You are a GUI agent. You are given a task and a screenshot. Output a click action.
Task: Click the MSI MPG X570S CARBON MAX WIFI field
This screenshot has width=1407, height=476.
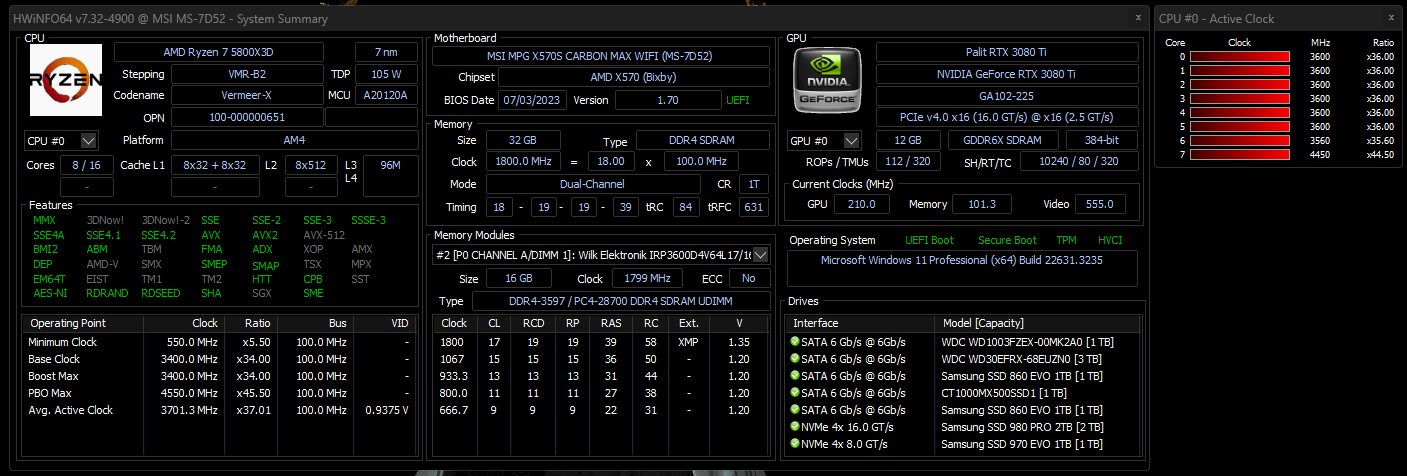point(601,56)
